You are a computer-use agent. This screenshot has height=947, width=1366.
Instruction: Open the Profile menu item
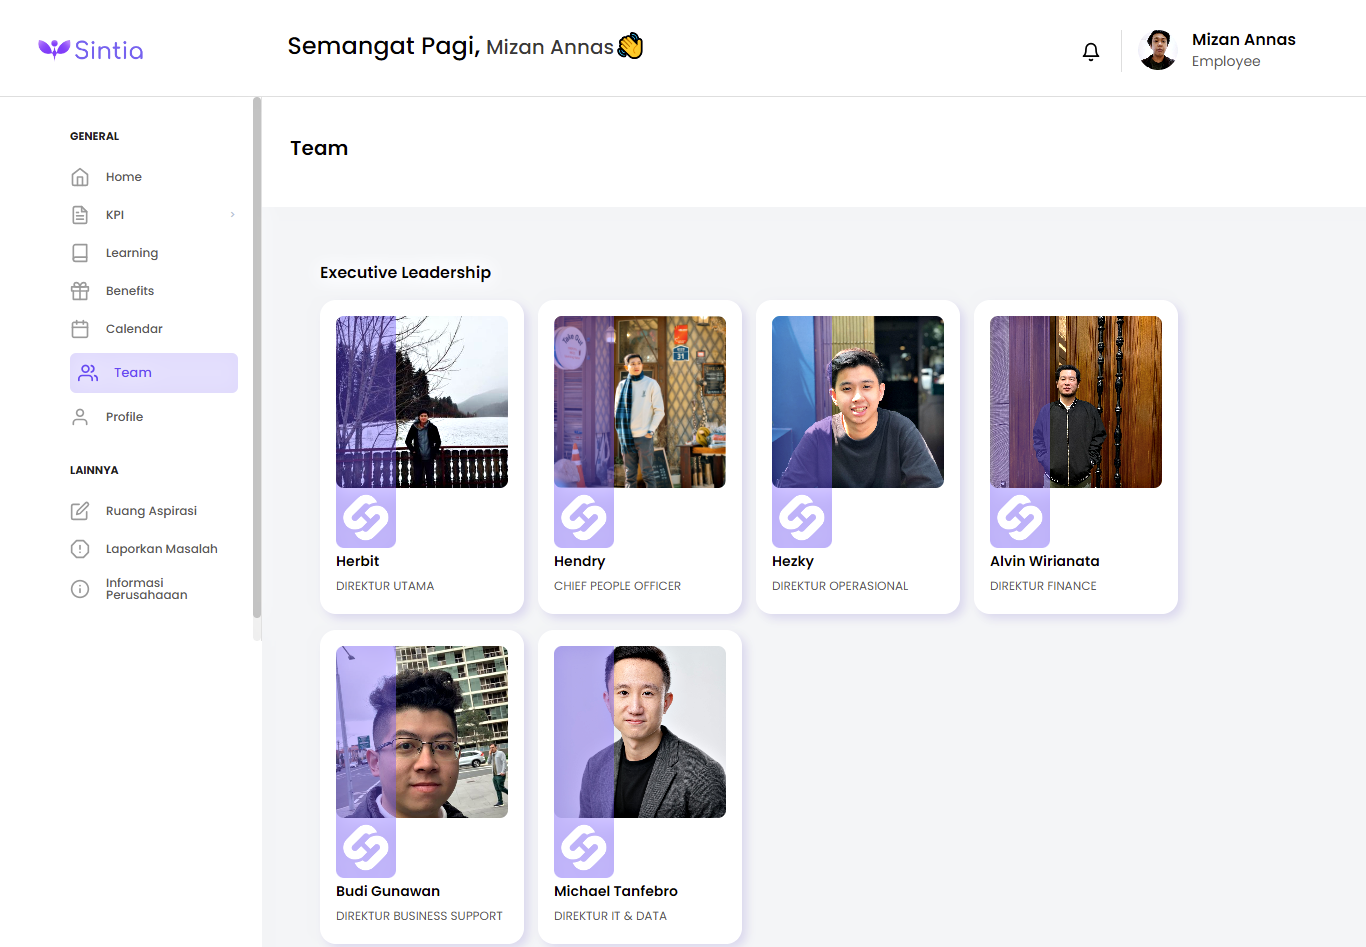(124, 417)
